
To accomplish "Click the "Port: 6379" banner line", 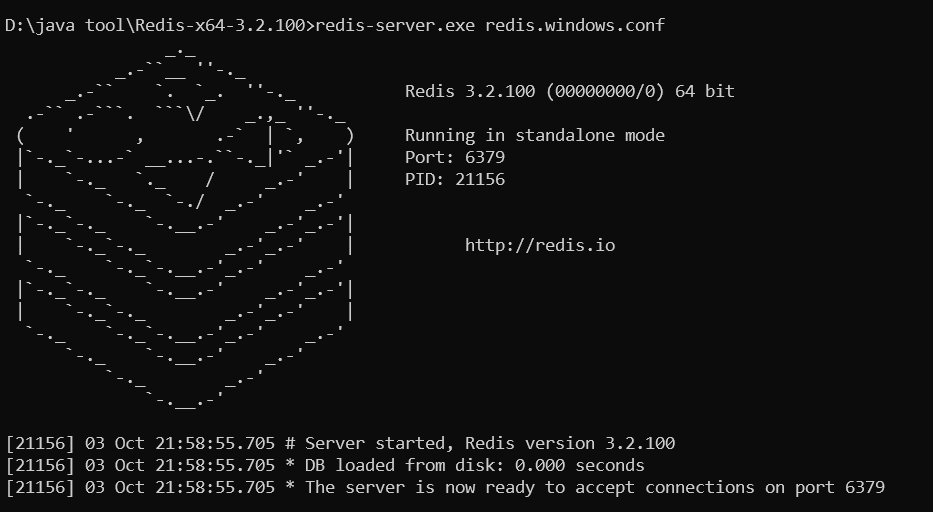I will tap(455, 157).
